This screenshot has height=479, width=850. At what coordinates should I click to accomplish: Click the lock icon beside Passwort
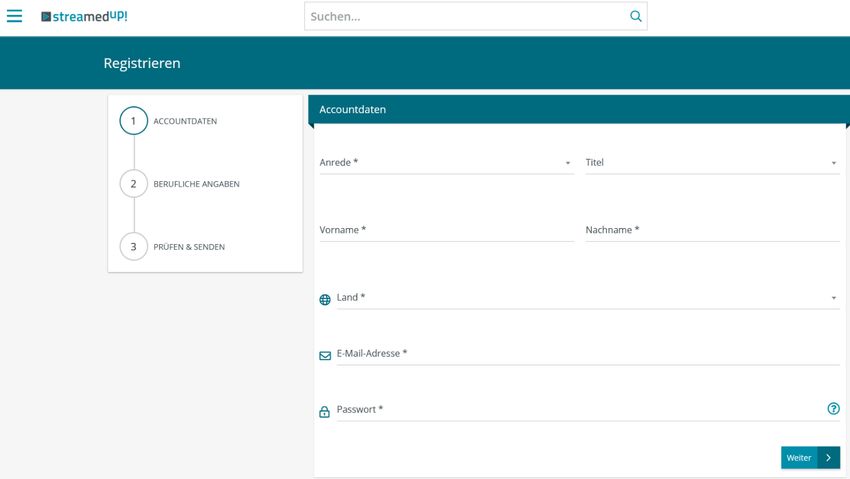(324, 411)
